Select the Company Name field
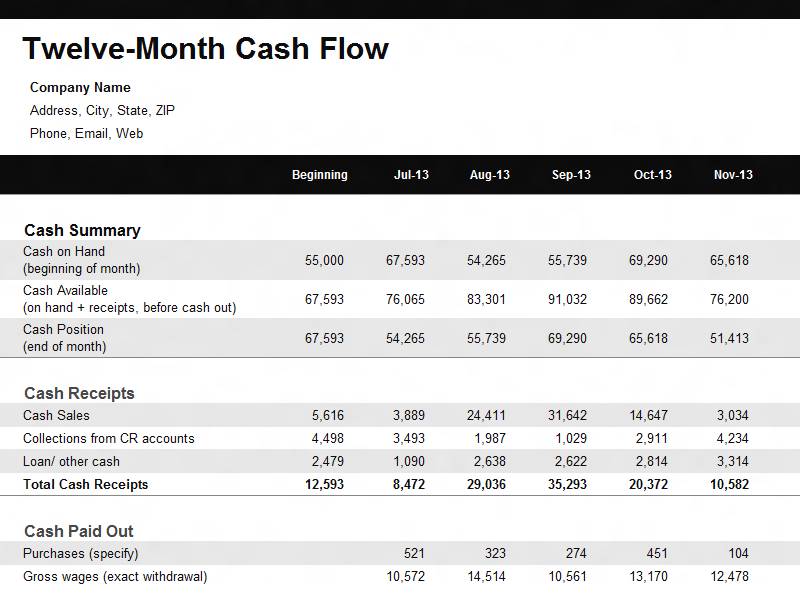The width and height of the screenshot is (800, 600). 80,88
